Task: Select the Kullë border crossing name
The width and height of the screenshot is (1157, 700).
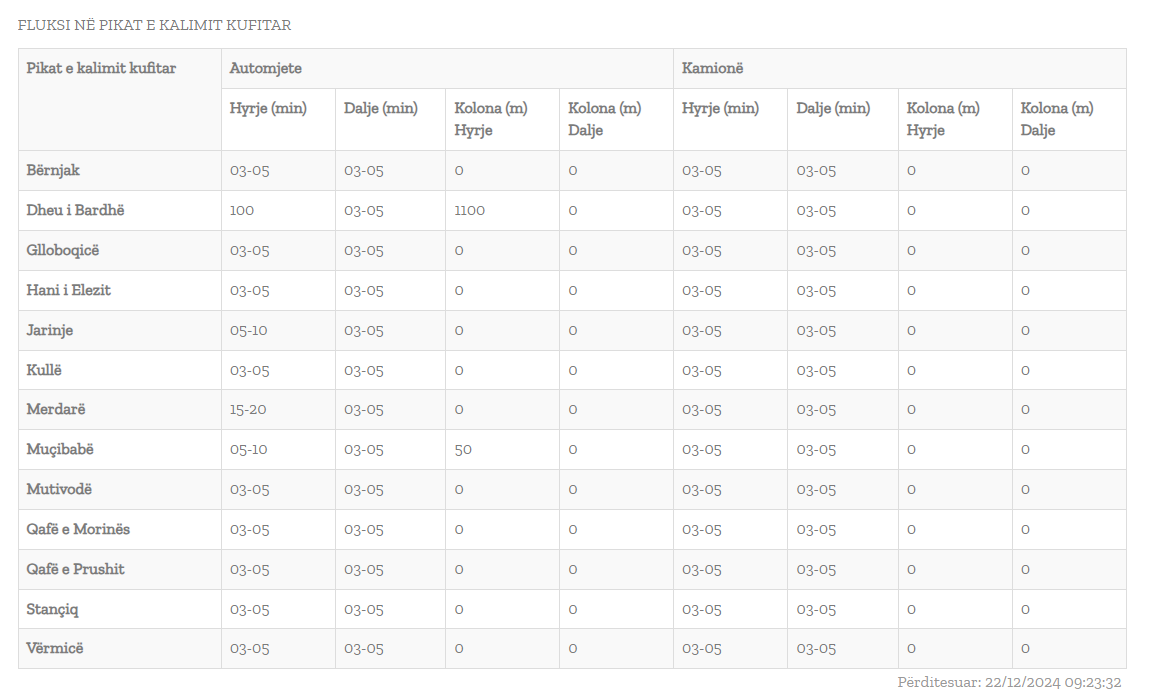Action: pyautogui.click(x=44, y=370)
